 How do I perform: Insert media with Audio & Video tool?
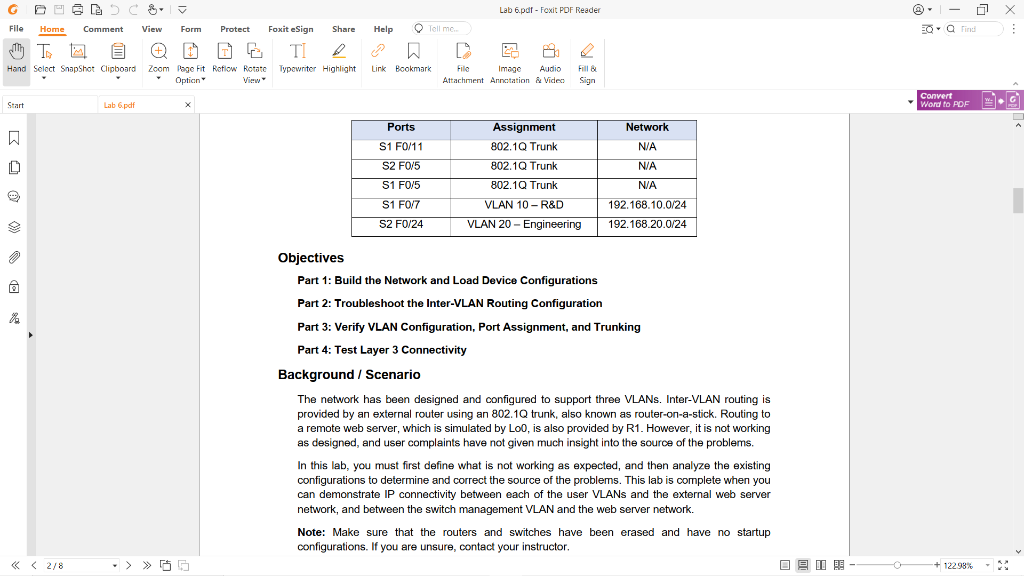pyautogui.click(x=550, y=60)
